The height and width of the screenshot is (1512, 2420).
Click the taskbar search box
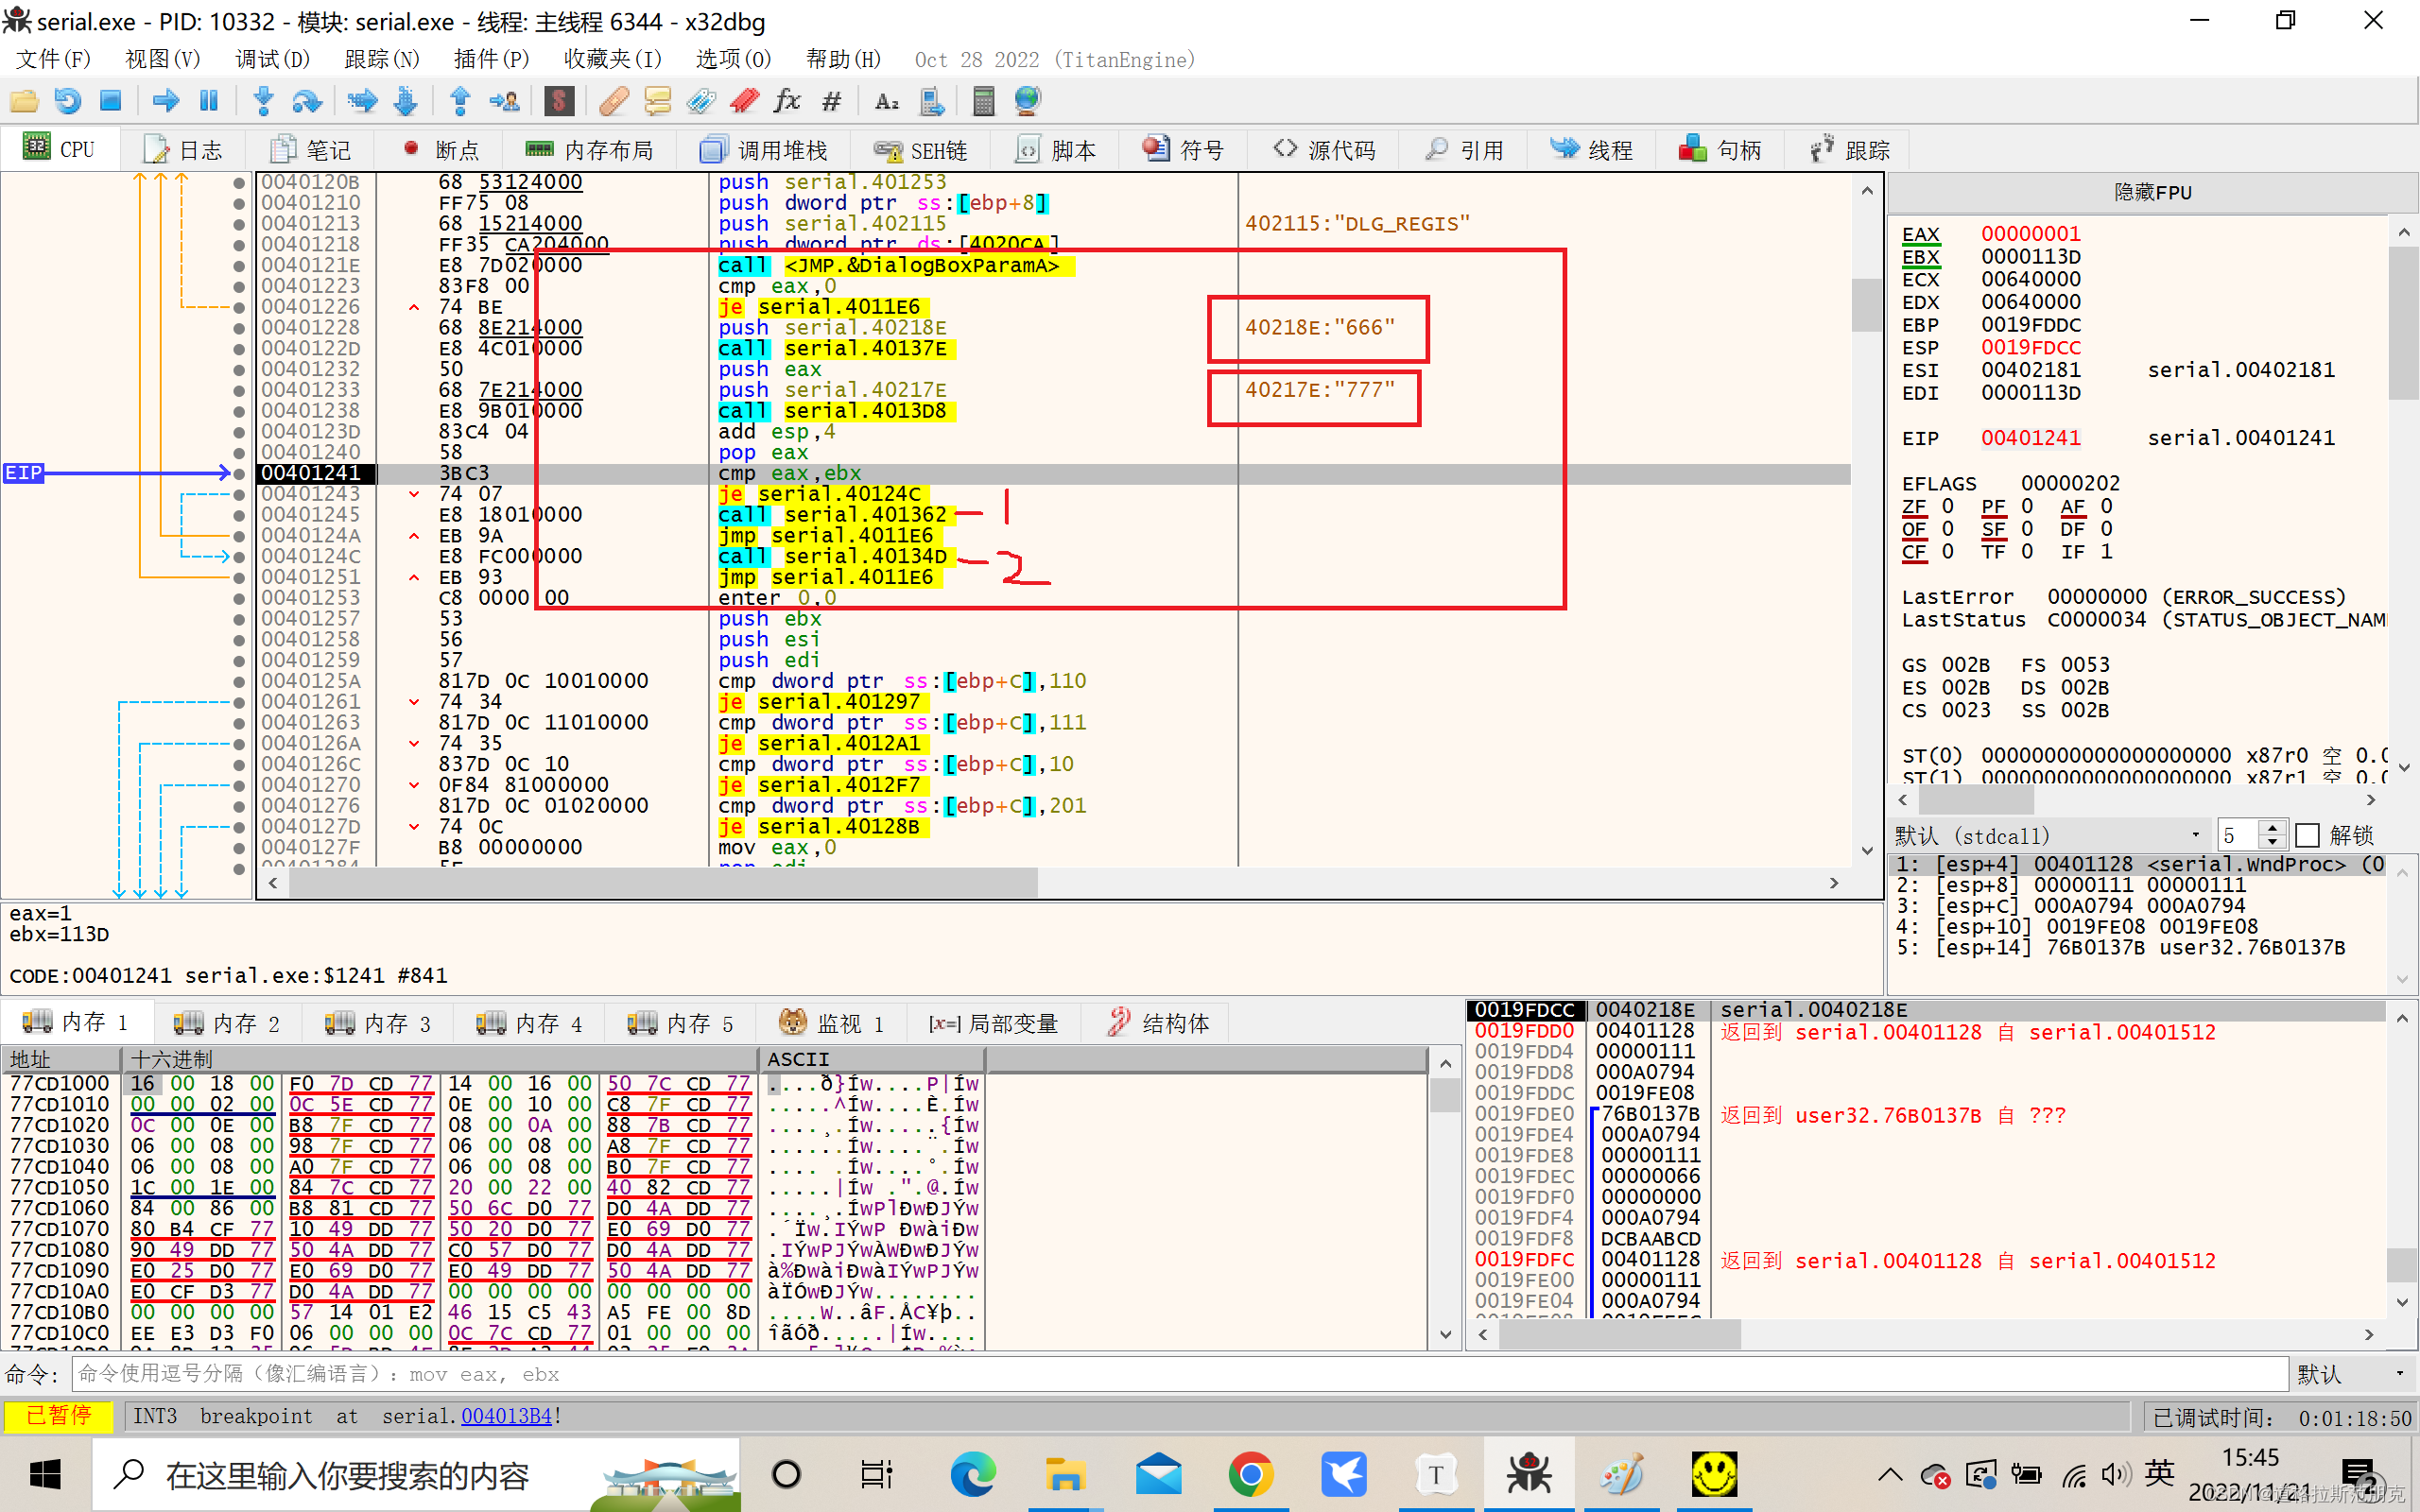coord(416,1474)
